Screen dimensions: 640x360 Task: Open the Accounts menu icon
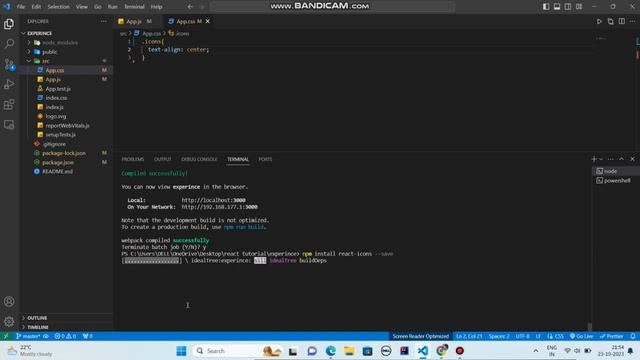point(9,302)
